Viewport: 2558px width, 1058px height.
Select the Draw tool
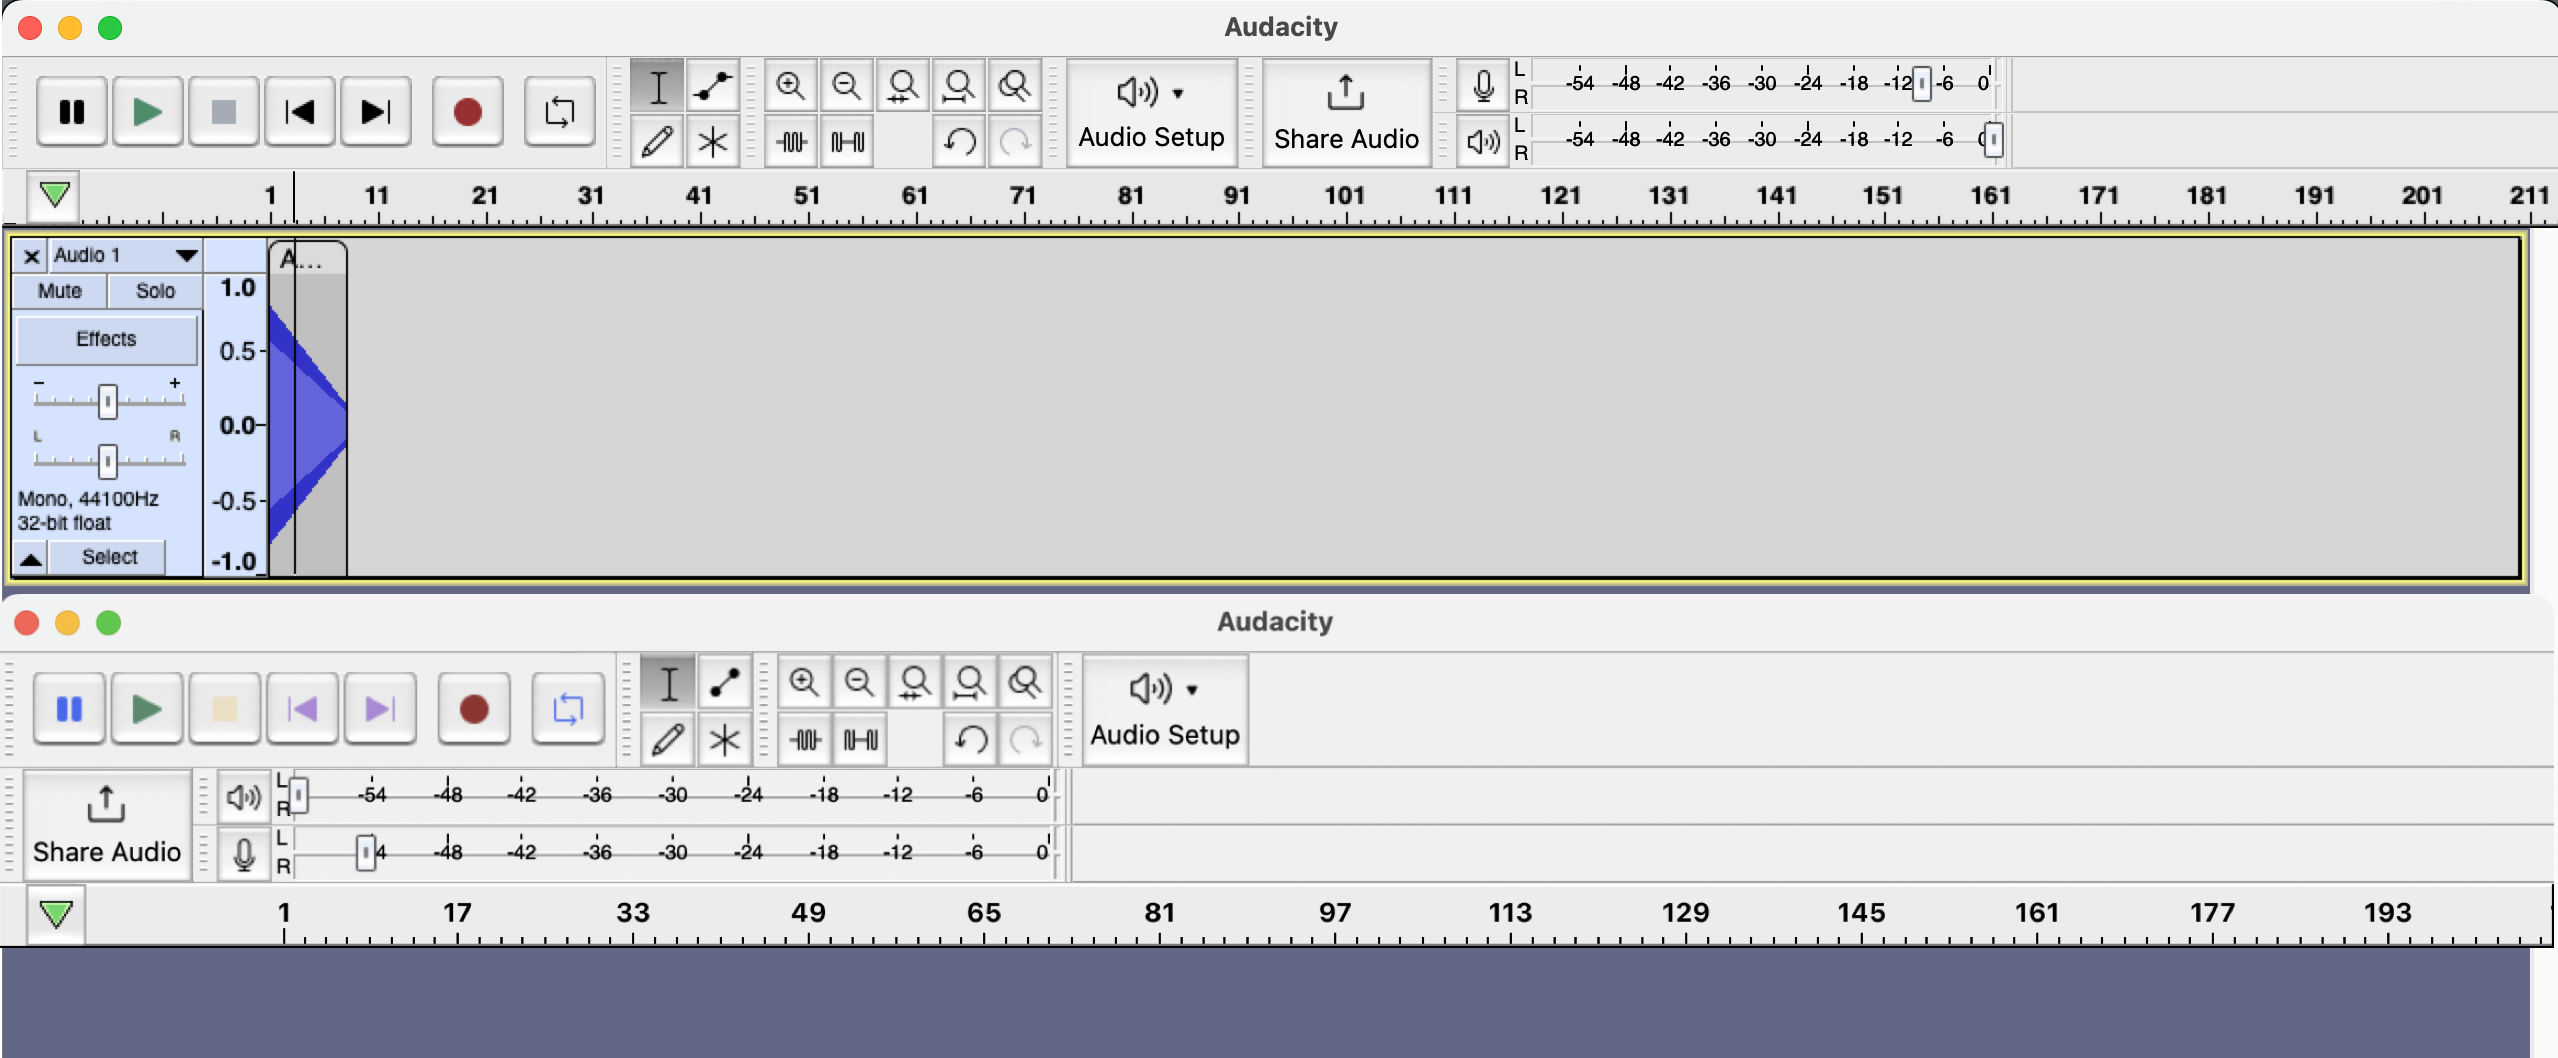point(658,141)
